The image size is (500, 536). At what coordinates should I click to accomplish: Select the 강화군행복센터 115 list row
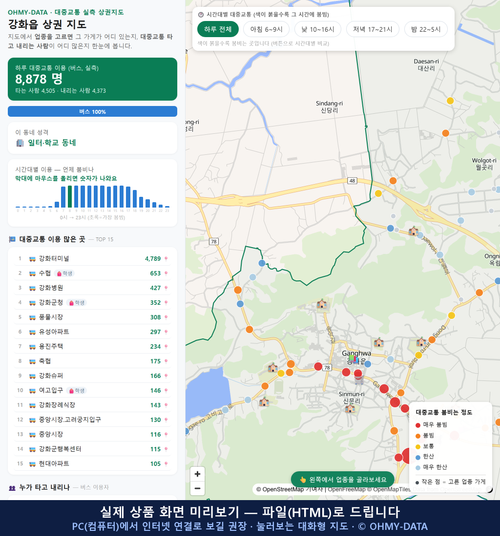pyautogui.click(x=92, y=449)
